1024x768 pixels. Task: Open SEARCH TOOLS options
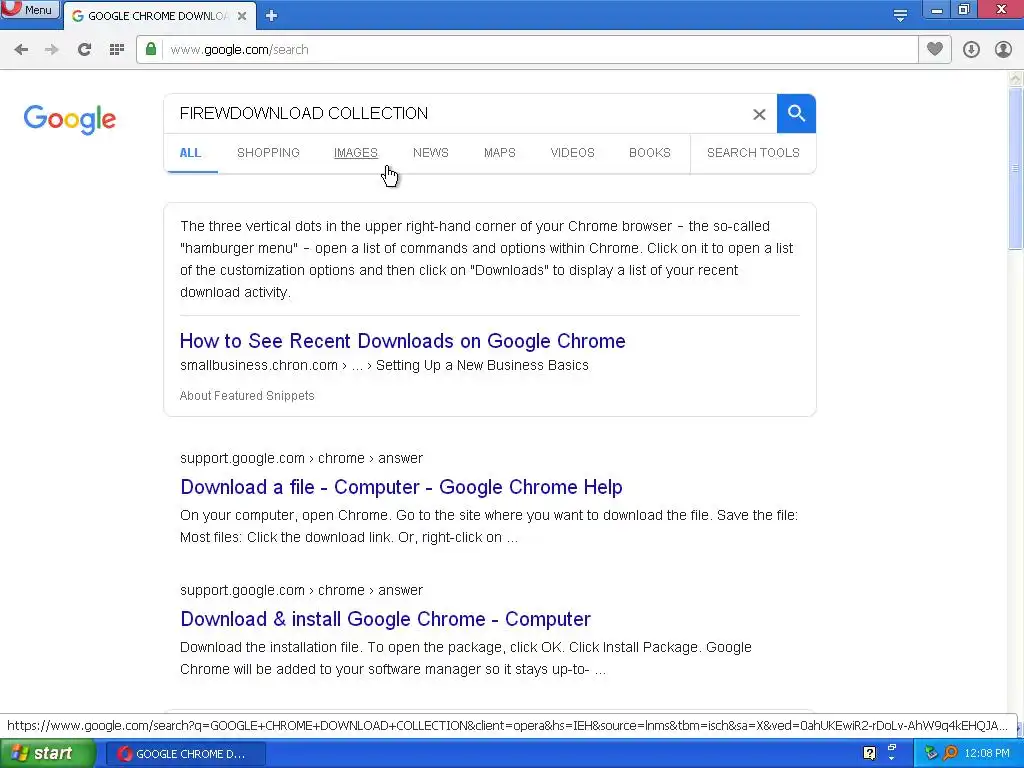753,153
